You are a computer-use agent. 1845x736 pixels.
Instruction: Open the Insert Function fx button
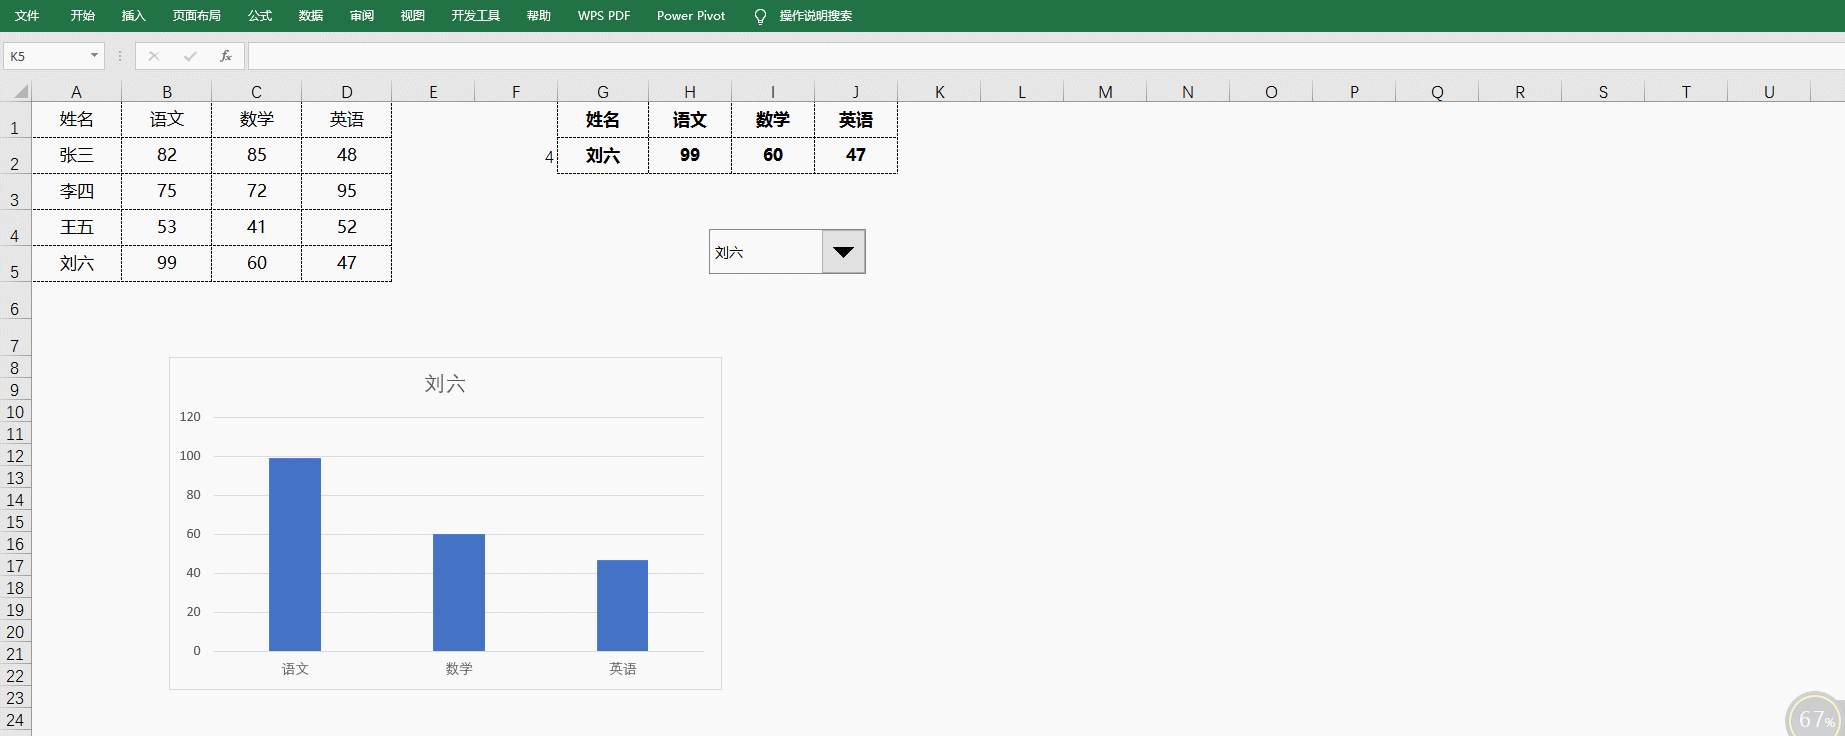(226, 56)
